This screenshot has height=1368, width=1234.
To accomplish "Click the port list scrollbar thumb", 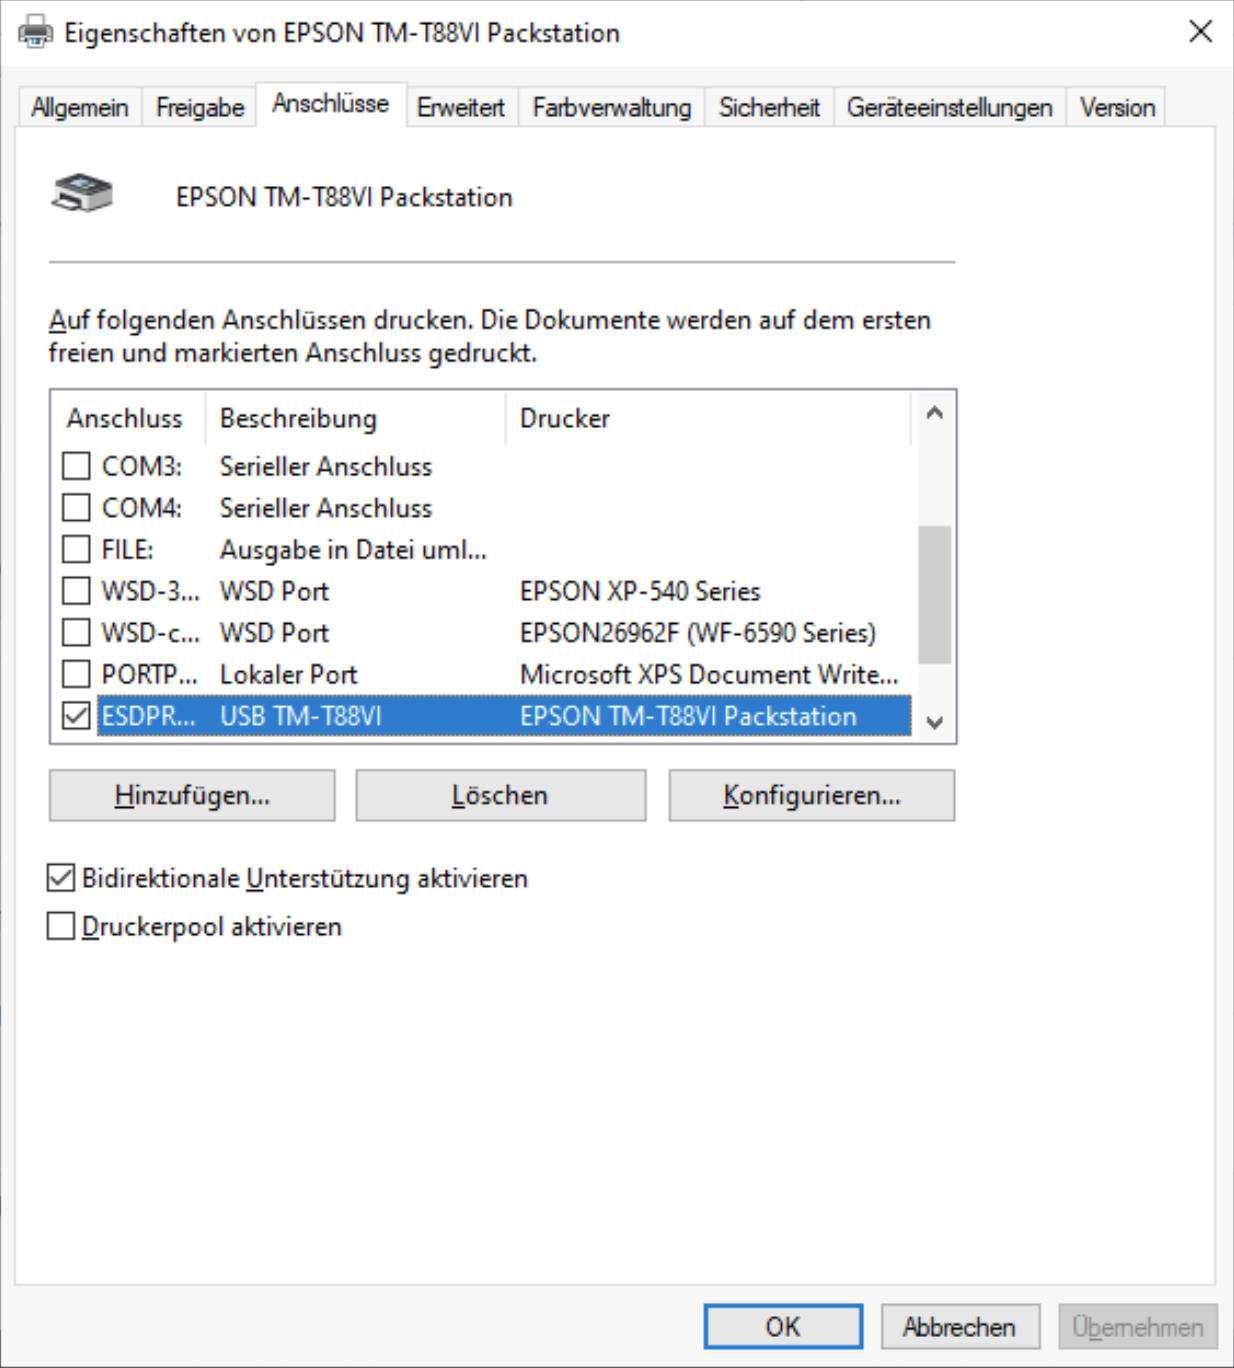I will [x=935, y=594].
